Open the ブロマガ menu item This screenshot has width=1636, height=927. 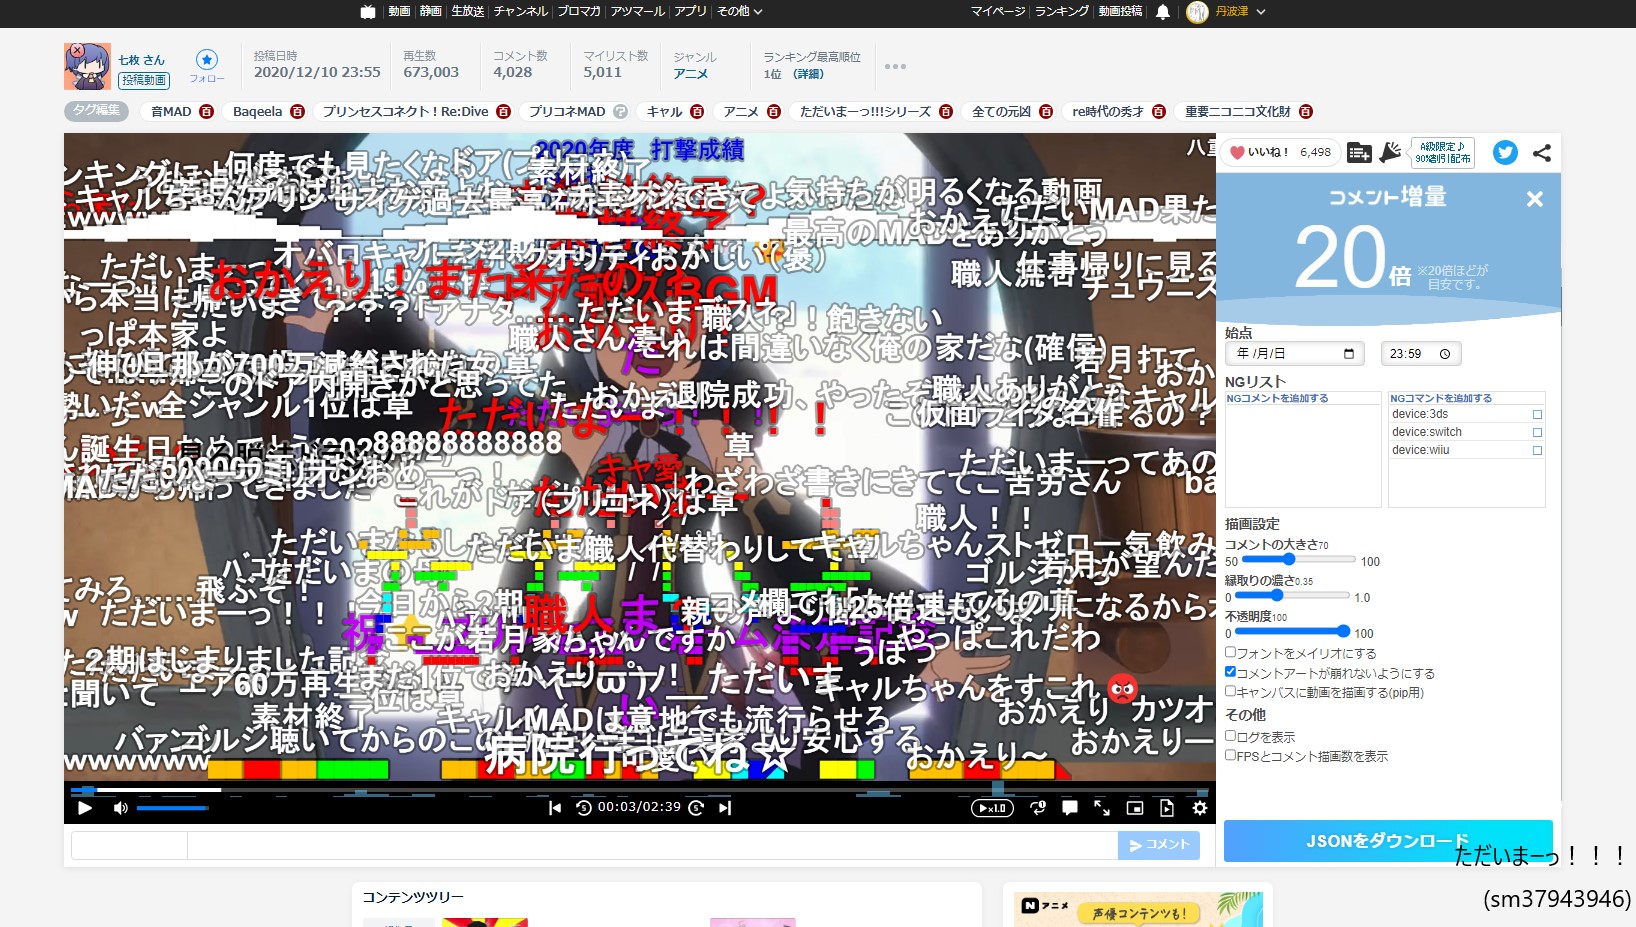pyautogui.click(x=579, y=11)
